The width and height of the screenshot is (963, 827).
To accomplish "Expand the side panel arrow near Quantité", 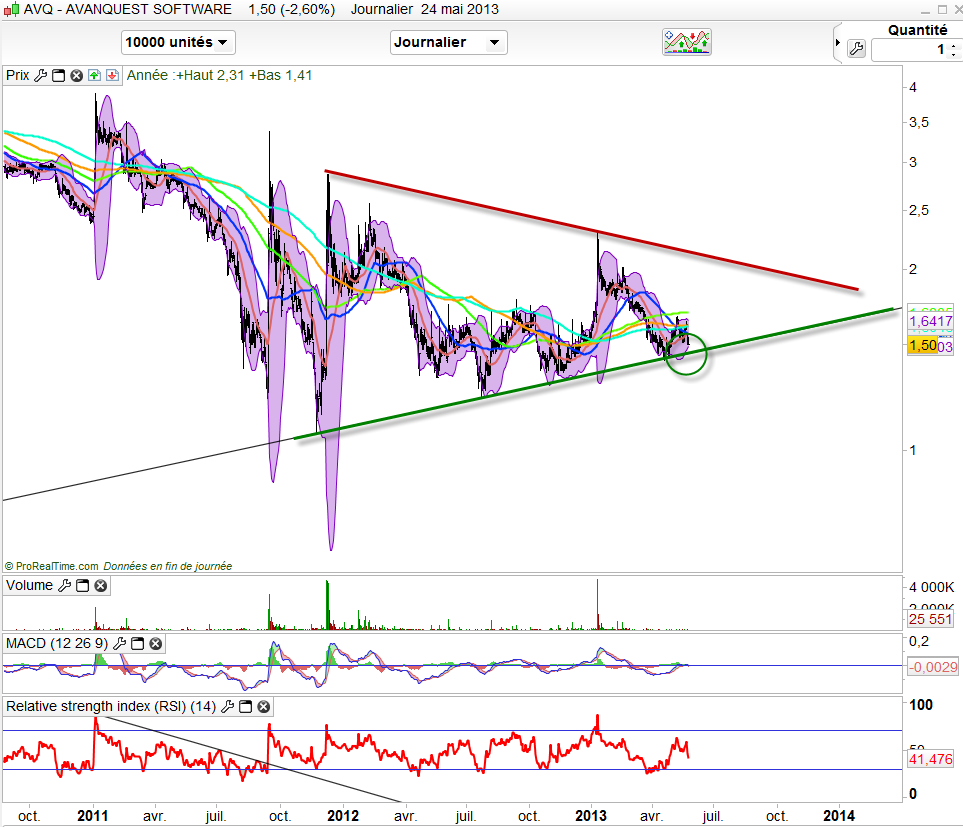I will [837, 42].
